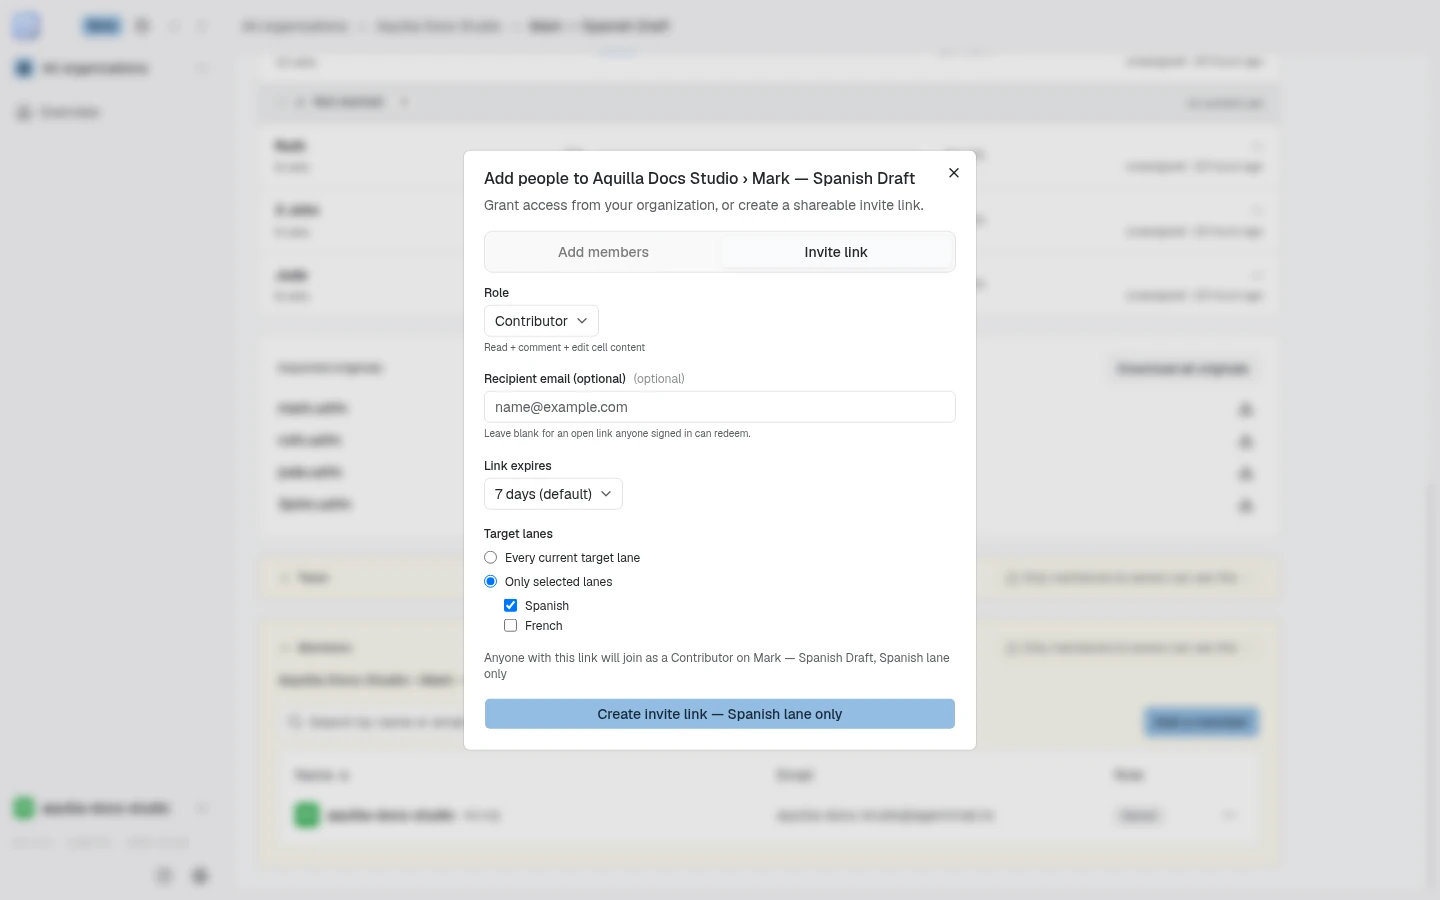Open the Link expires 7 days dropdown
Screen dimensions: 1440x900
coord(553,494)
